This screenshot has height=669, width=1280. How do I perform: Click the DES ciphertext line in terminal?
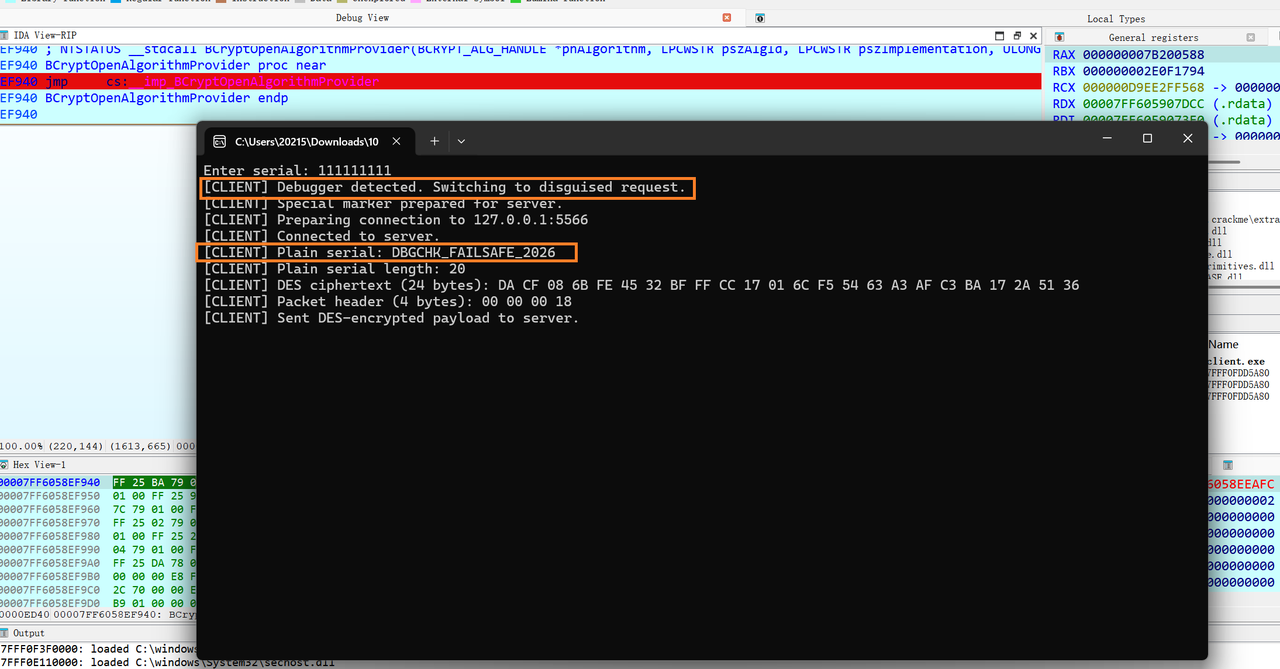[641, 285]
